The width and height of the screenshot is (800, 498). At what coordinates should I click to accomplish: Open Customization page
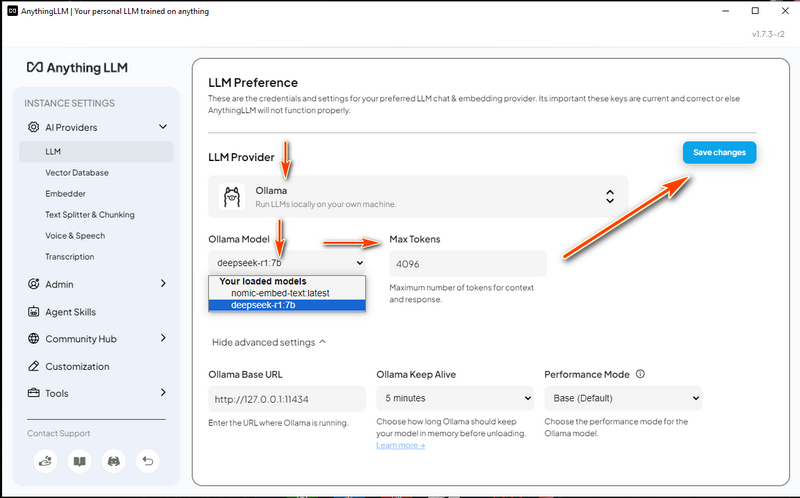click(x=77, y=366)
